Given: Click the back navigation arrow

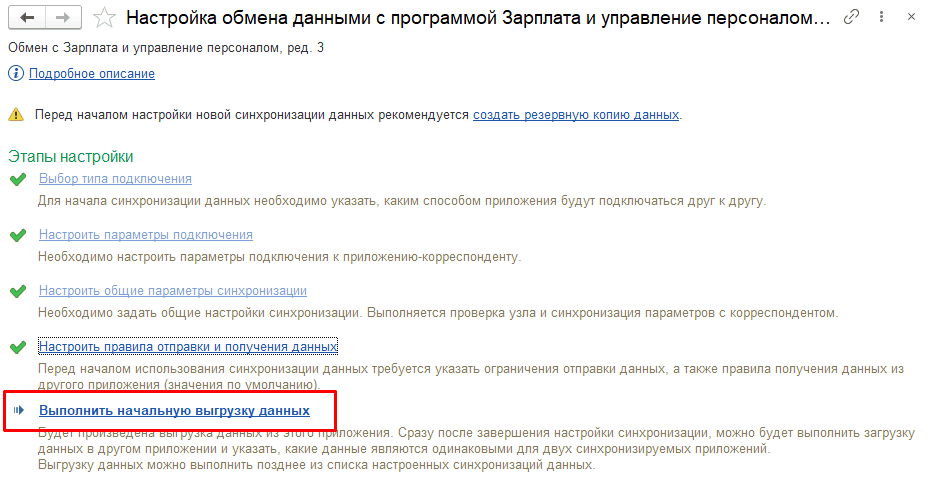Looking at the screenshot, I should 27,18.
